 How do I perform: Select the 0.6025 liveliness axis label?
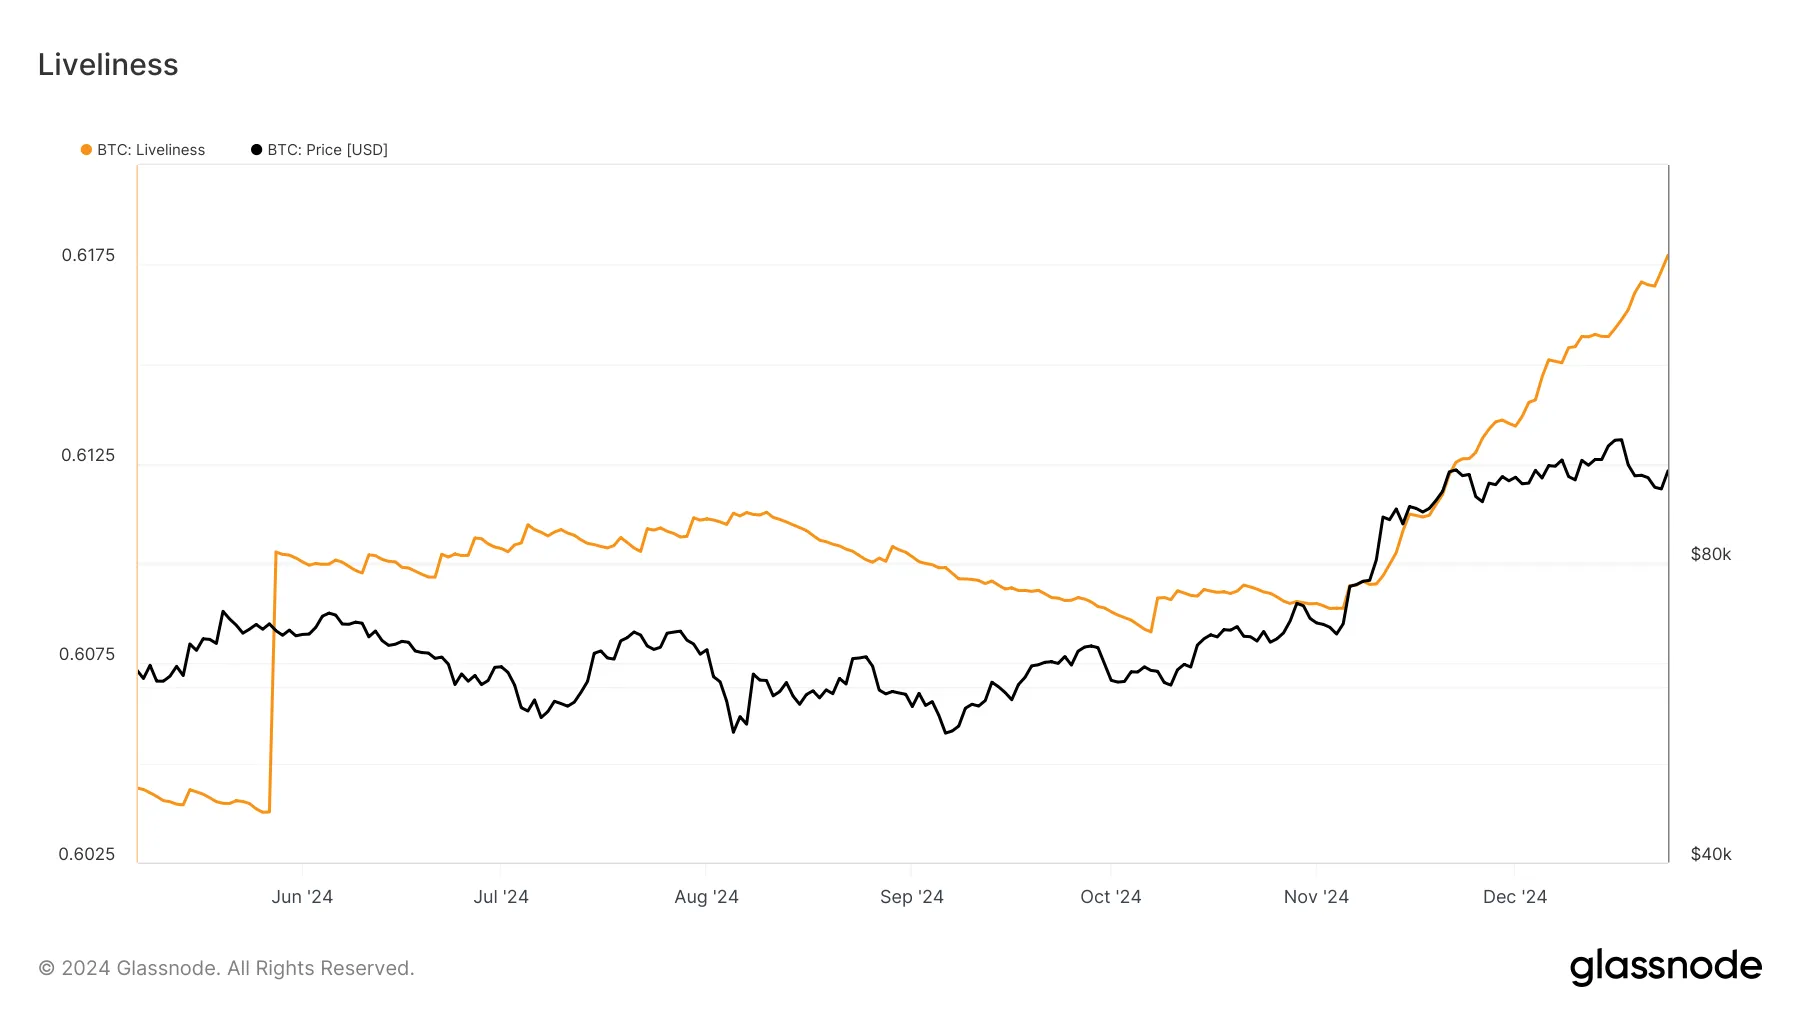pyautogui.click(x=87, y=854)
